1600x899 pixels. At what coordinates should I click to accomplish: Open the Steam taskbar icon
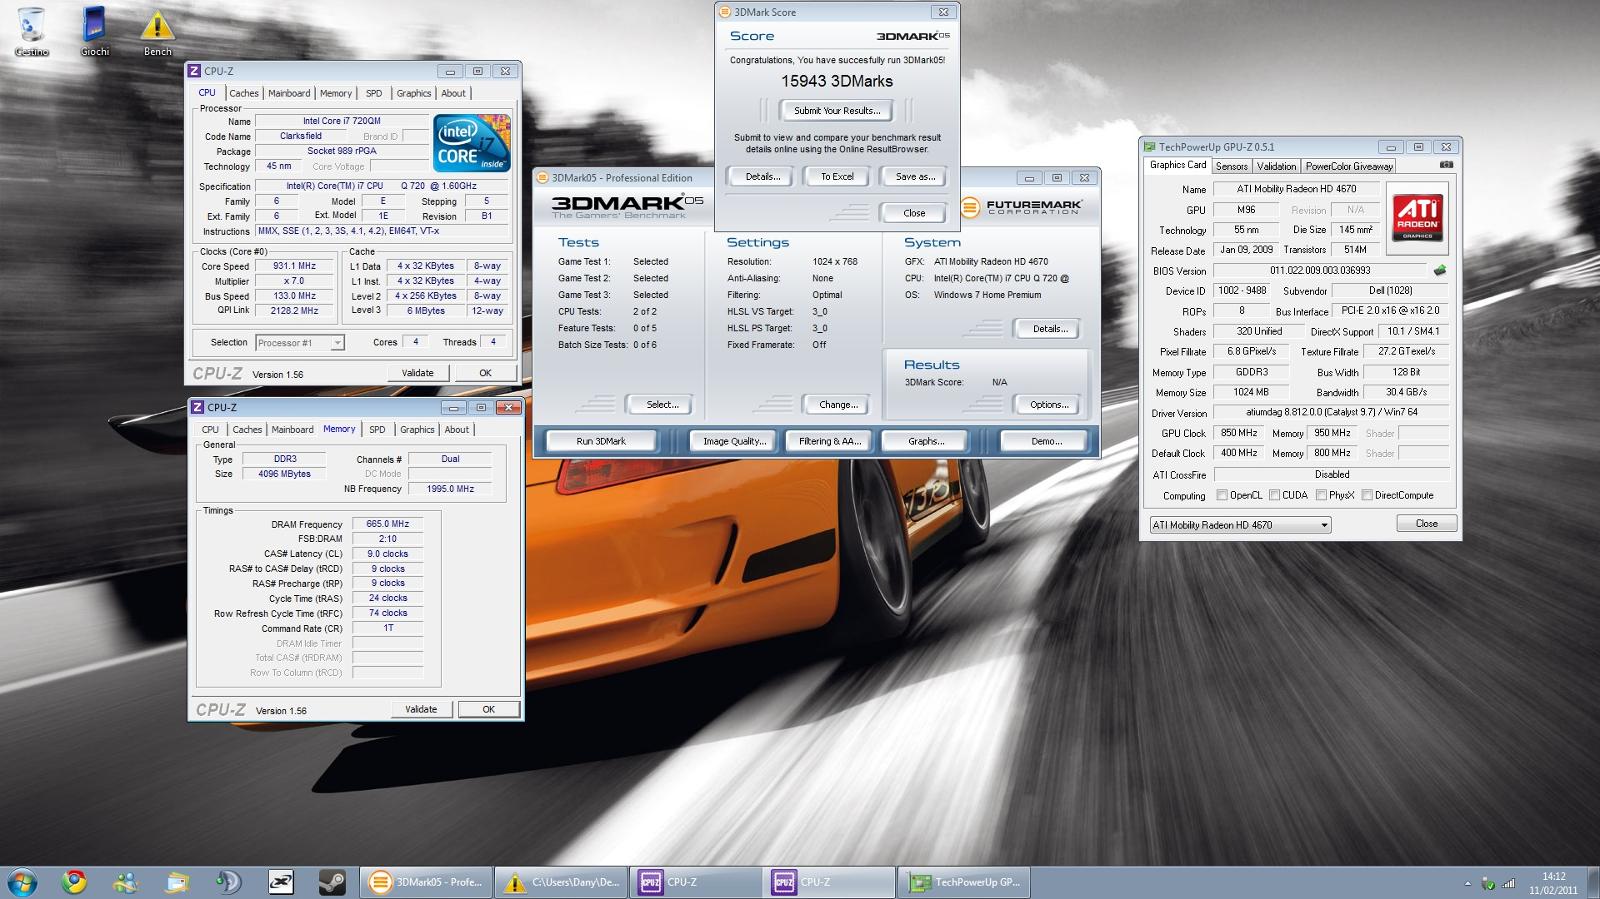pos(332,882)
